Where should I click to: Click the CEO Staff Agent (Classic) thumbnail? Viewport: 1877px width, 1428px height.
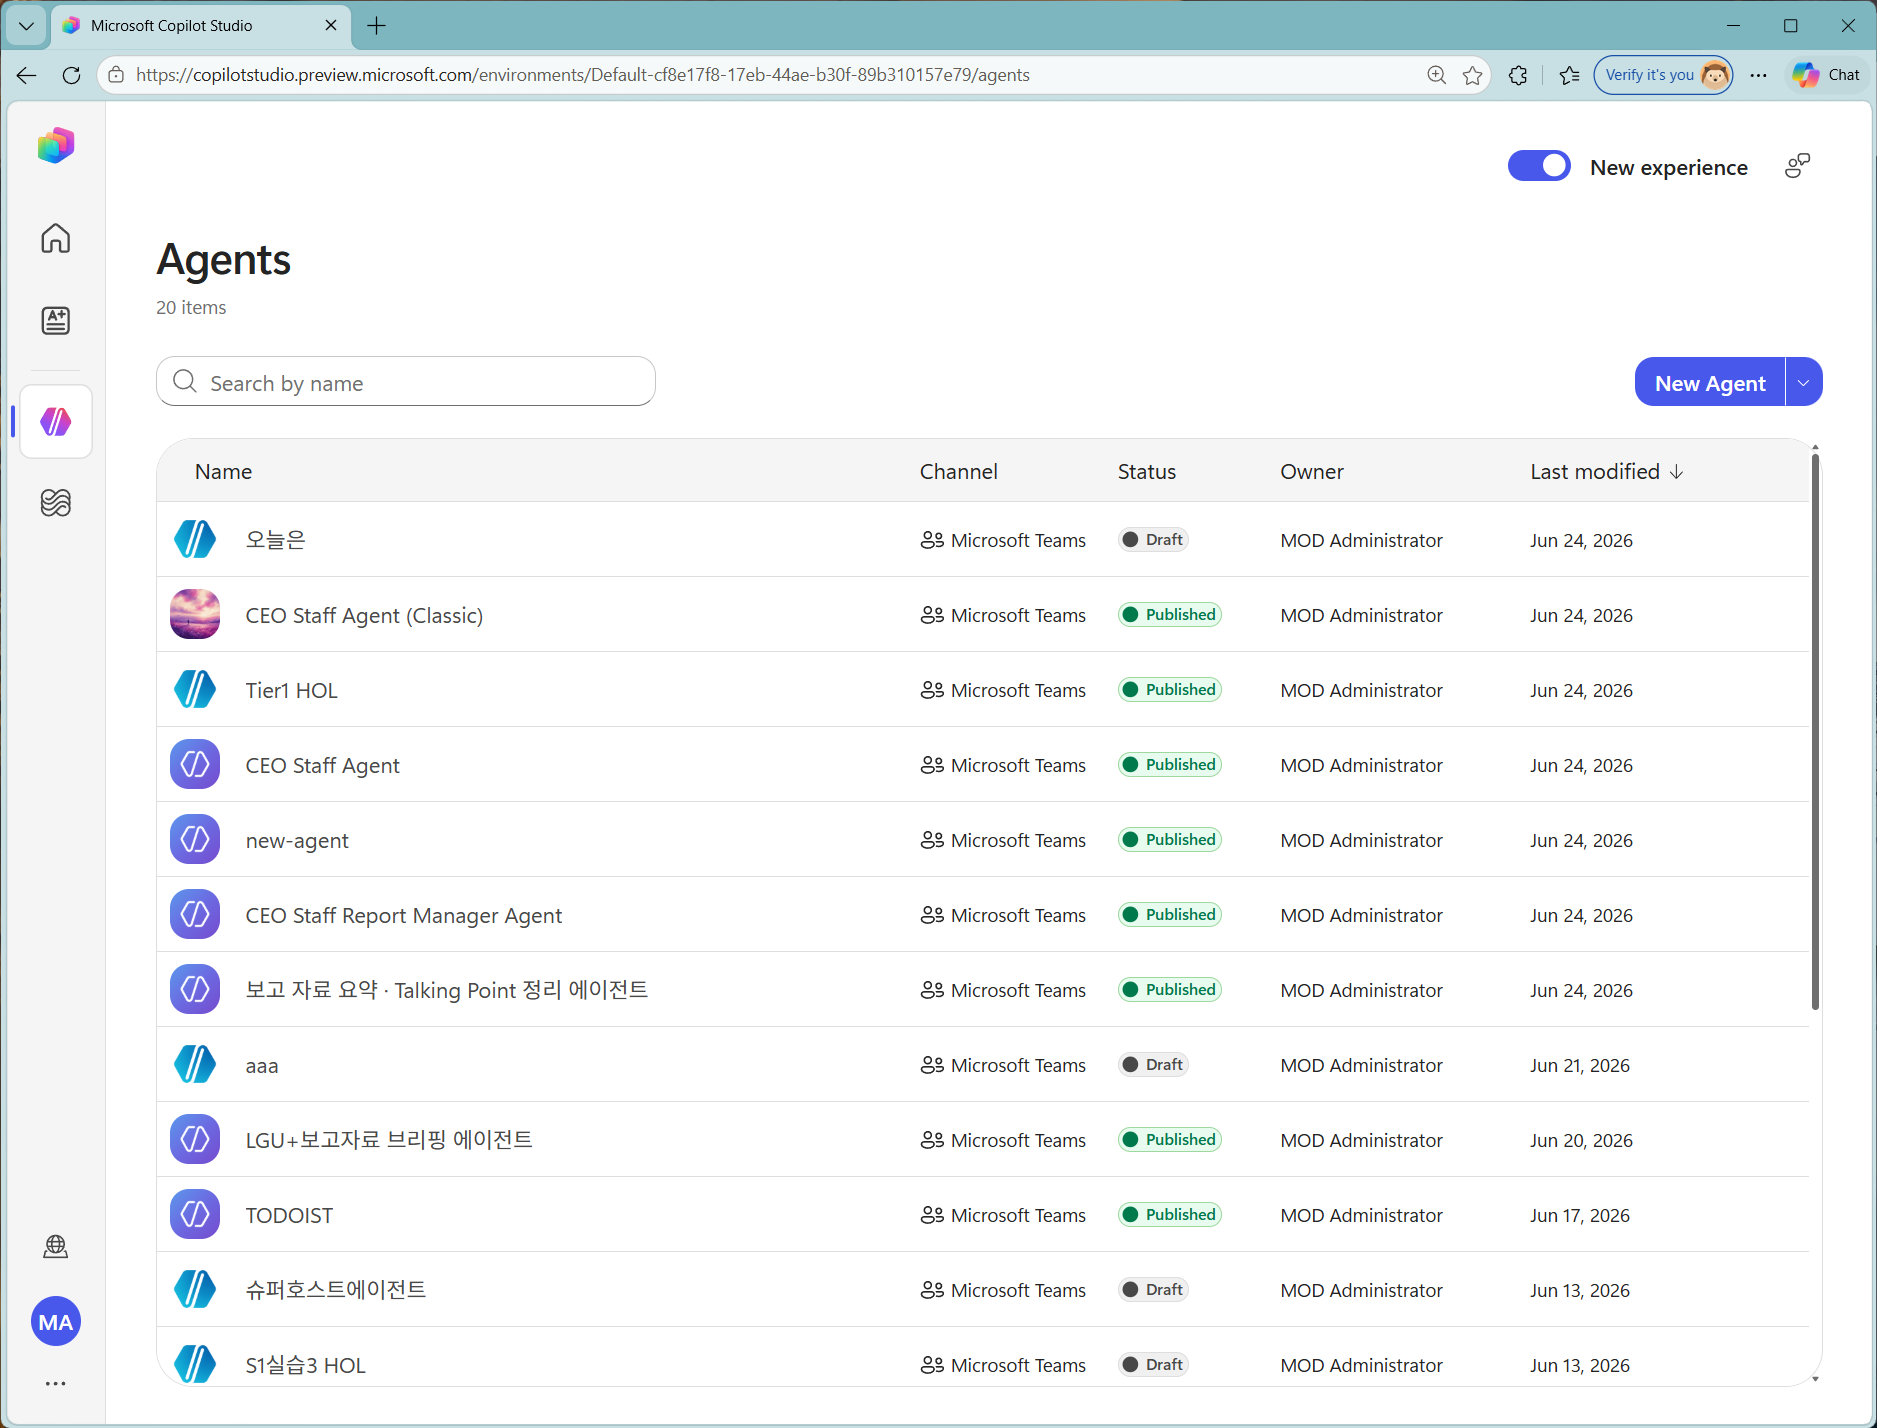(x=195, y=614)
